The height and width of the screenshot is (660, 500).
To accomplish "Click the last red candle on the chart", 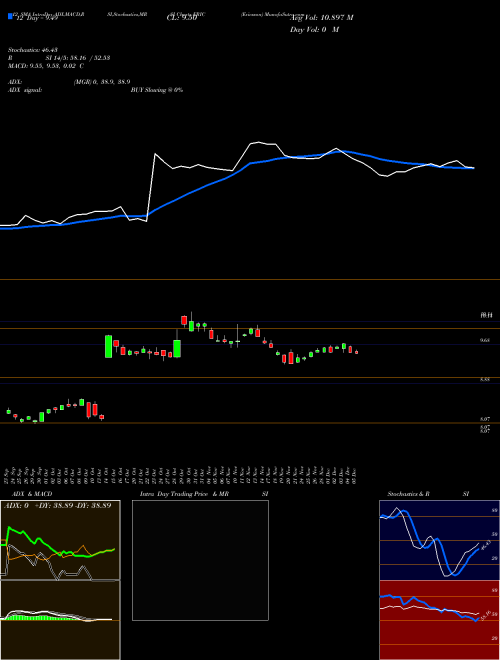I will tap(356, 352).
